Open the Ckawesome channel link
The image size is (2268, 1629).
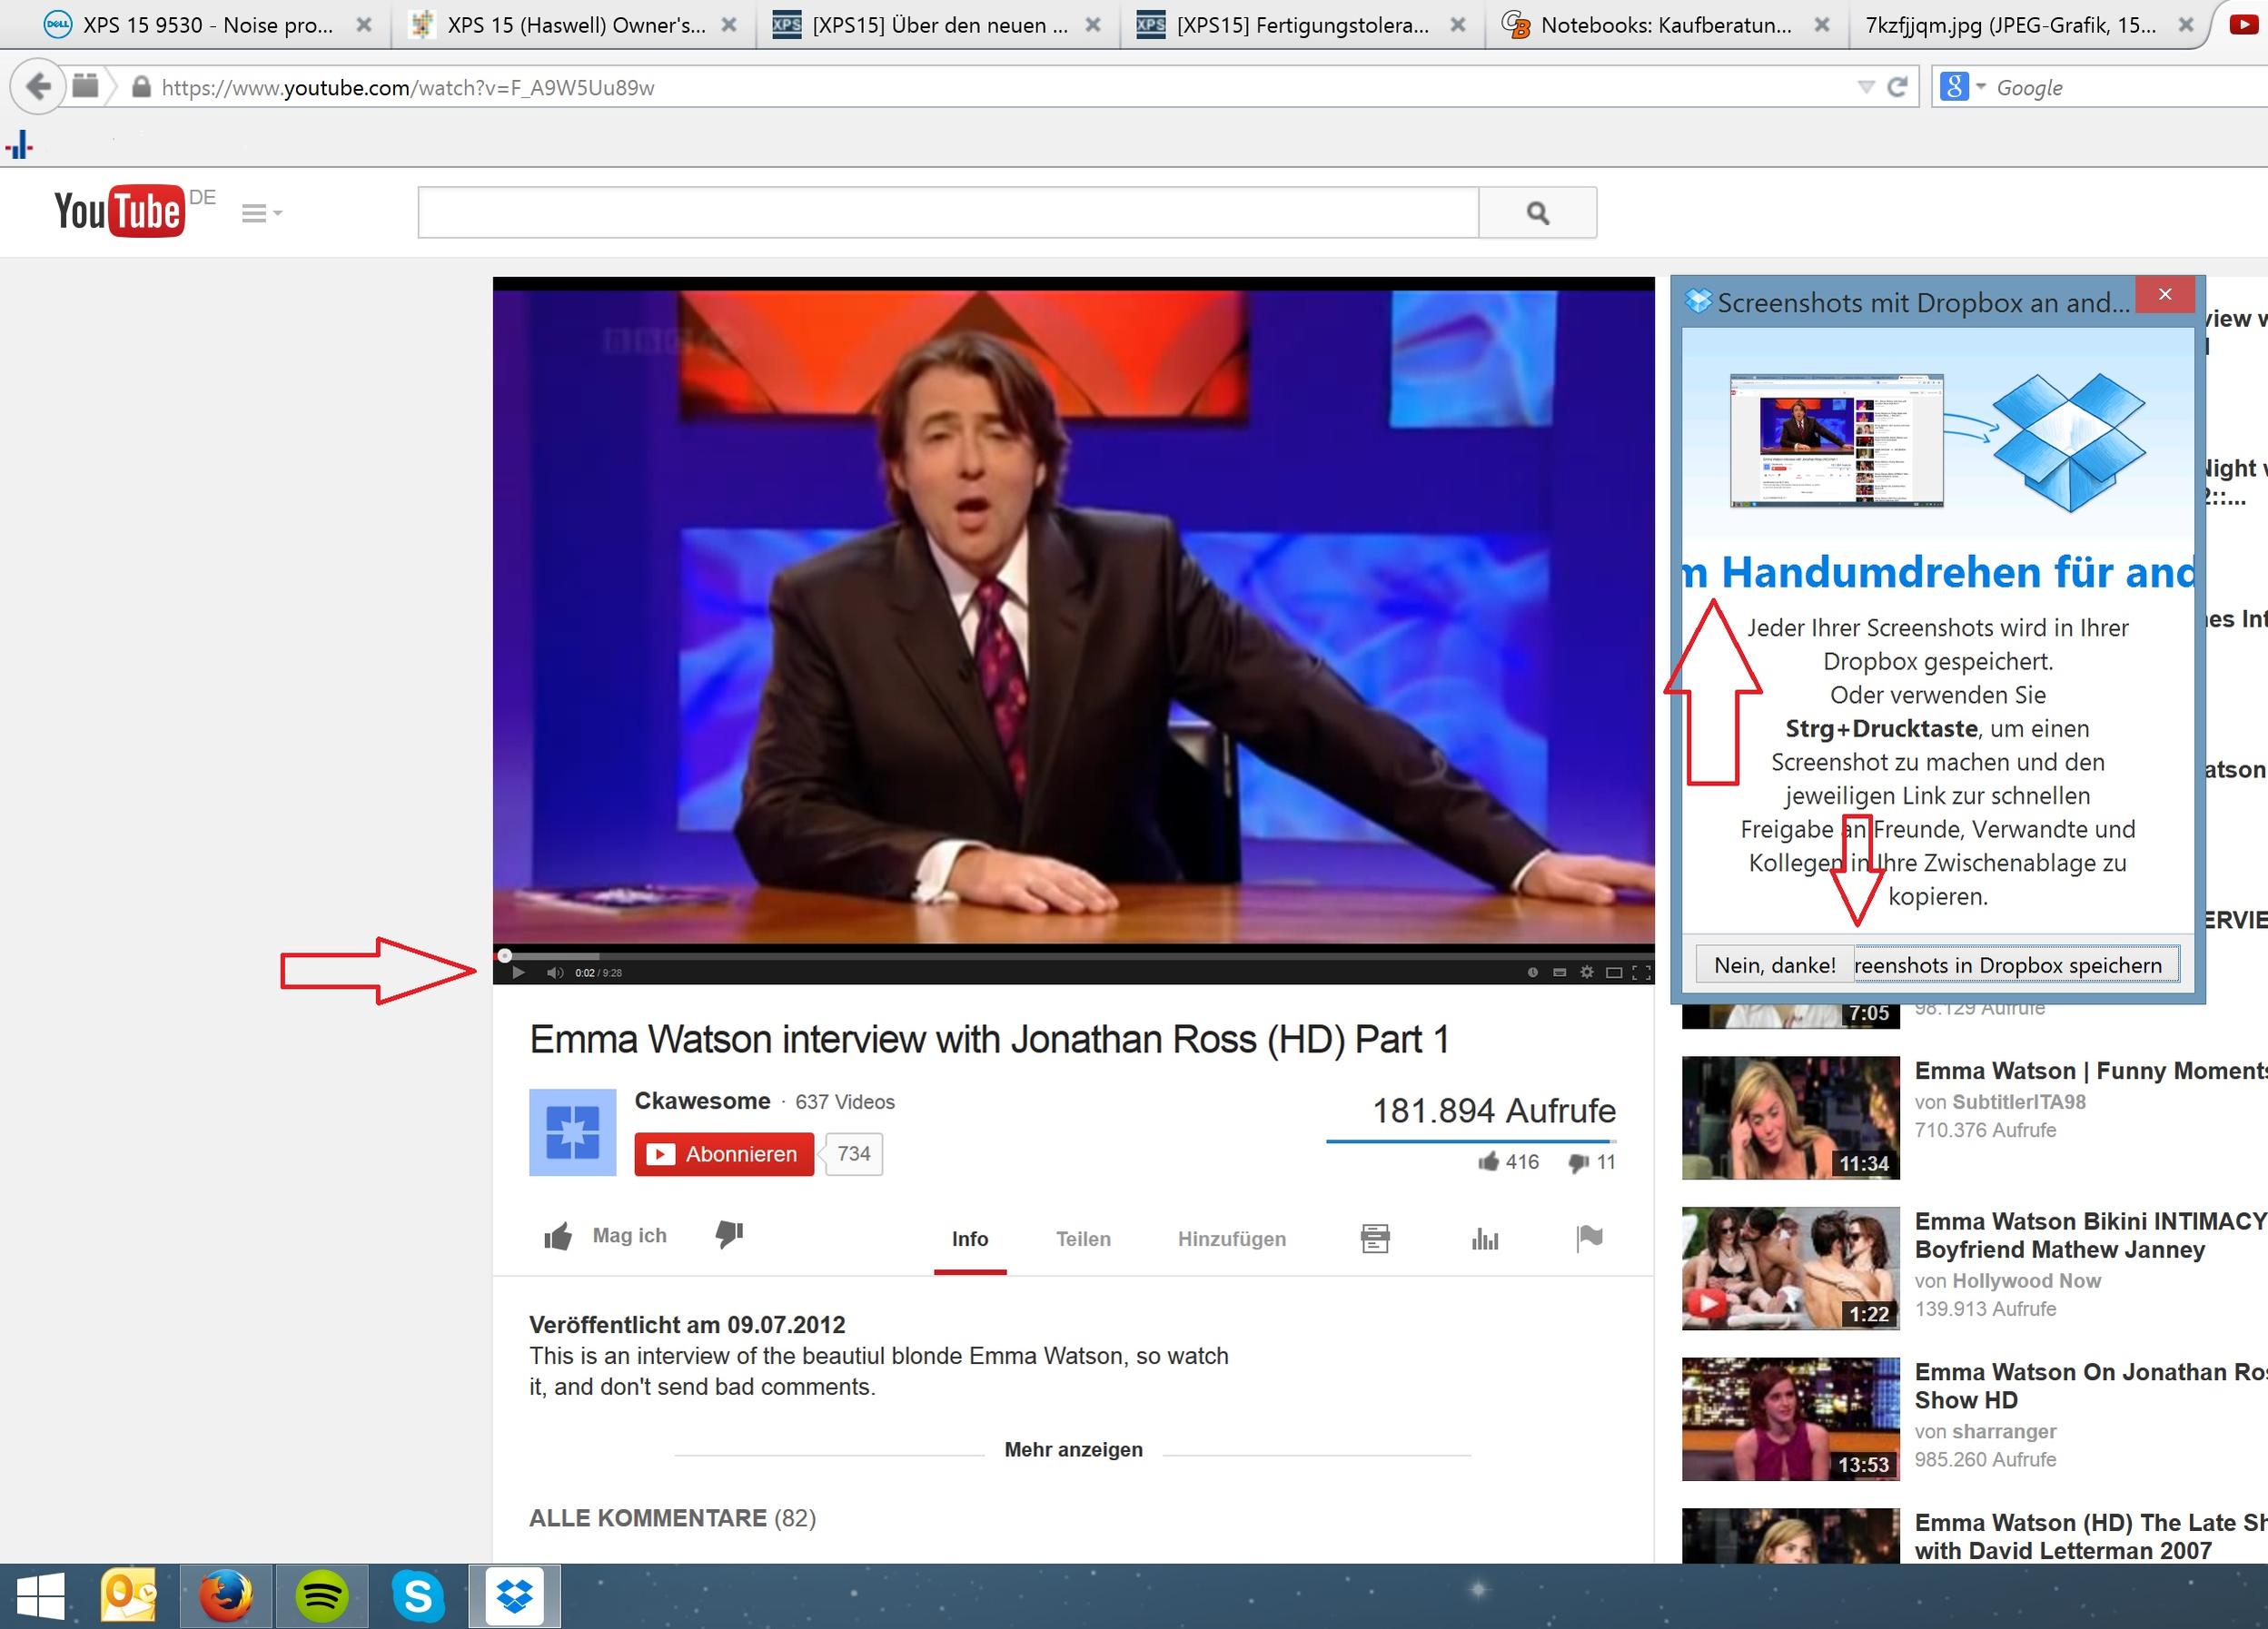click(x=702, y=1101)
